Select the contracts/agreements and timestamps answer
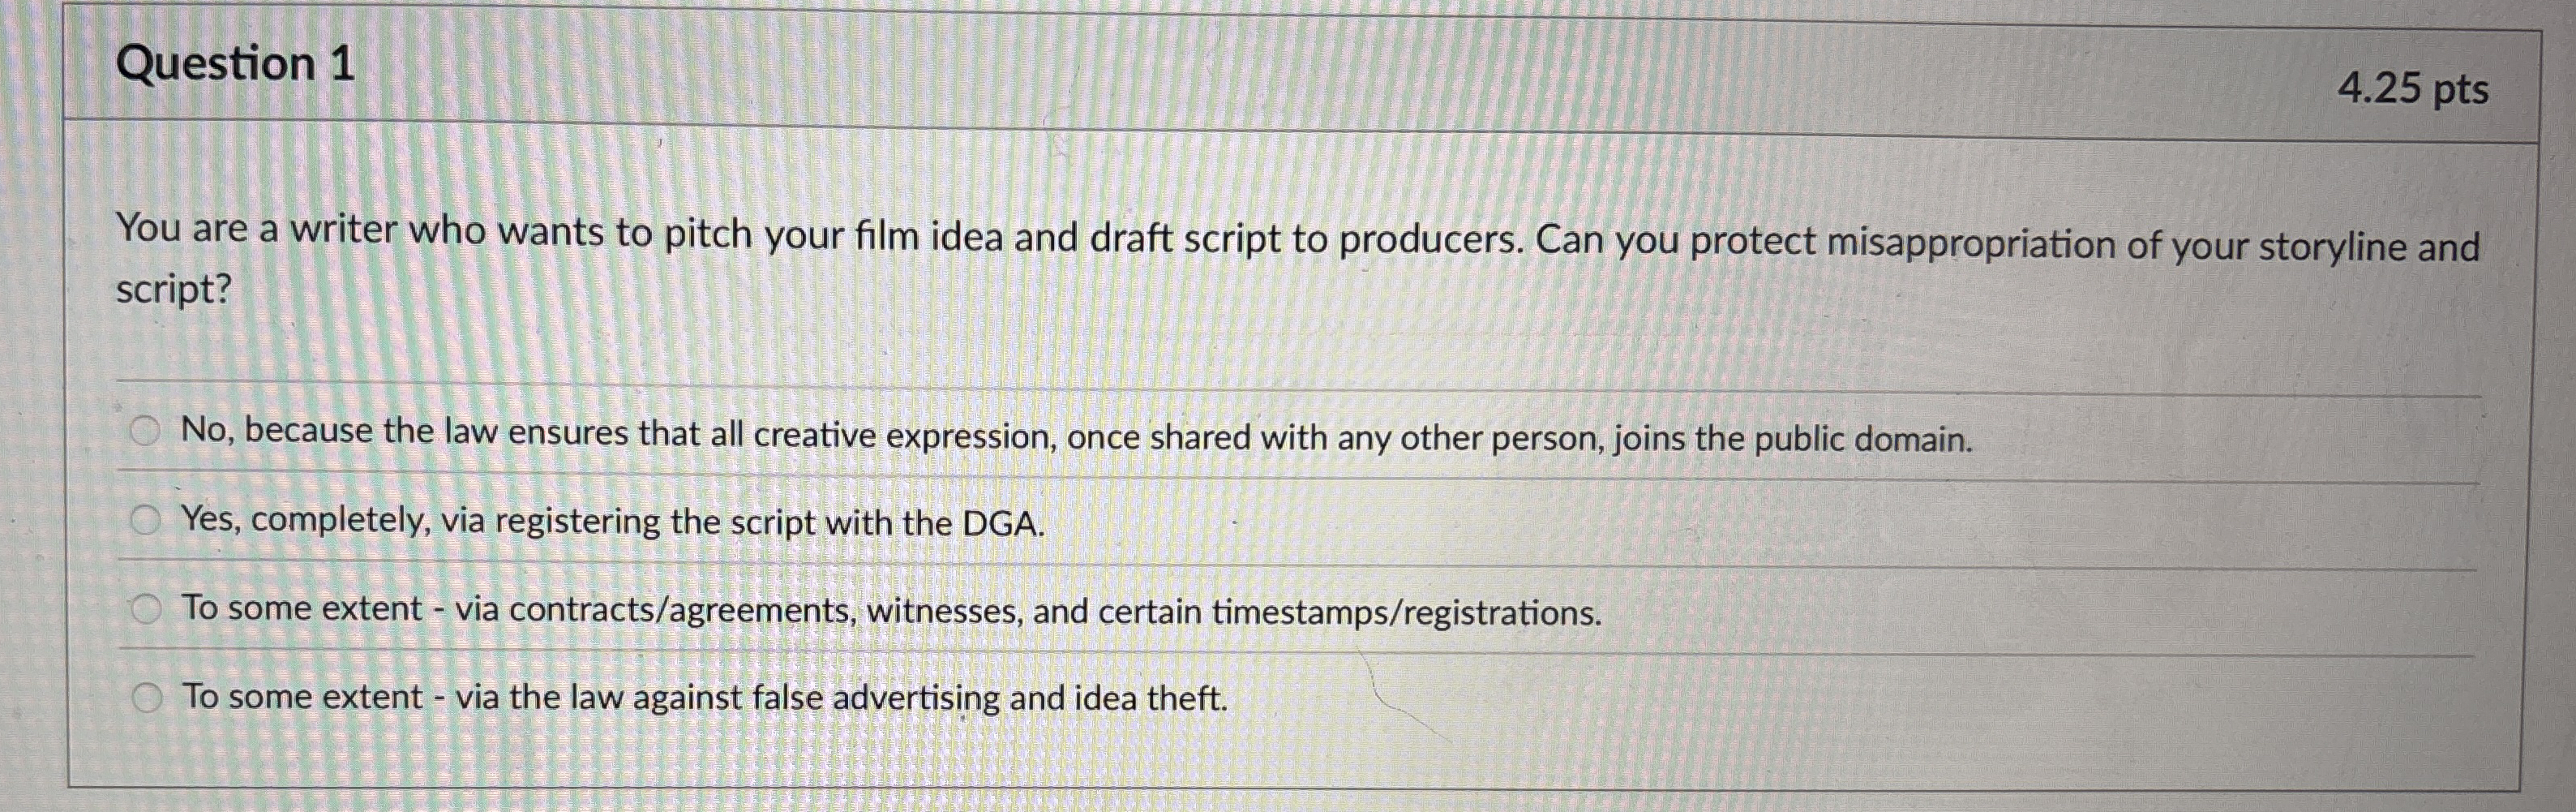This screenshot has width=2576, height=812. (x=146, y=609)
